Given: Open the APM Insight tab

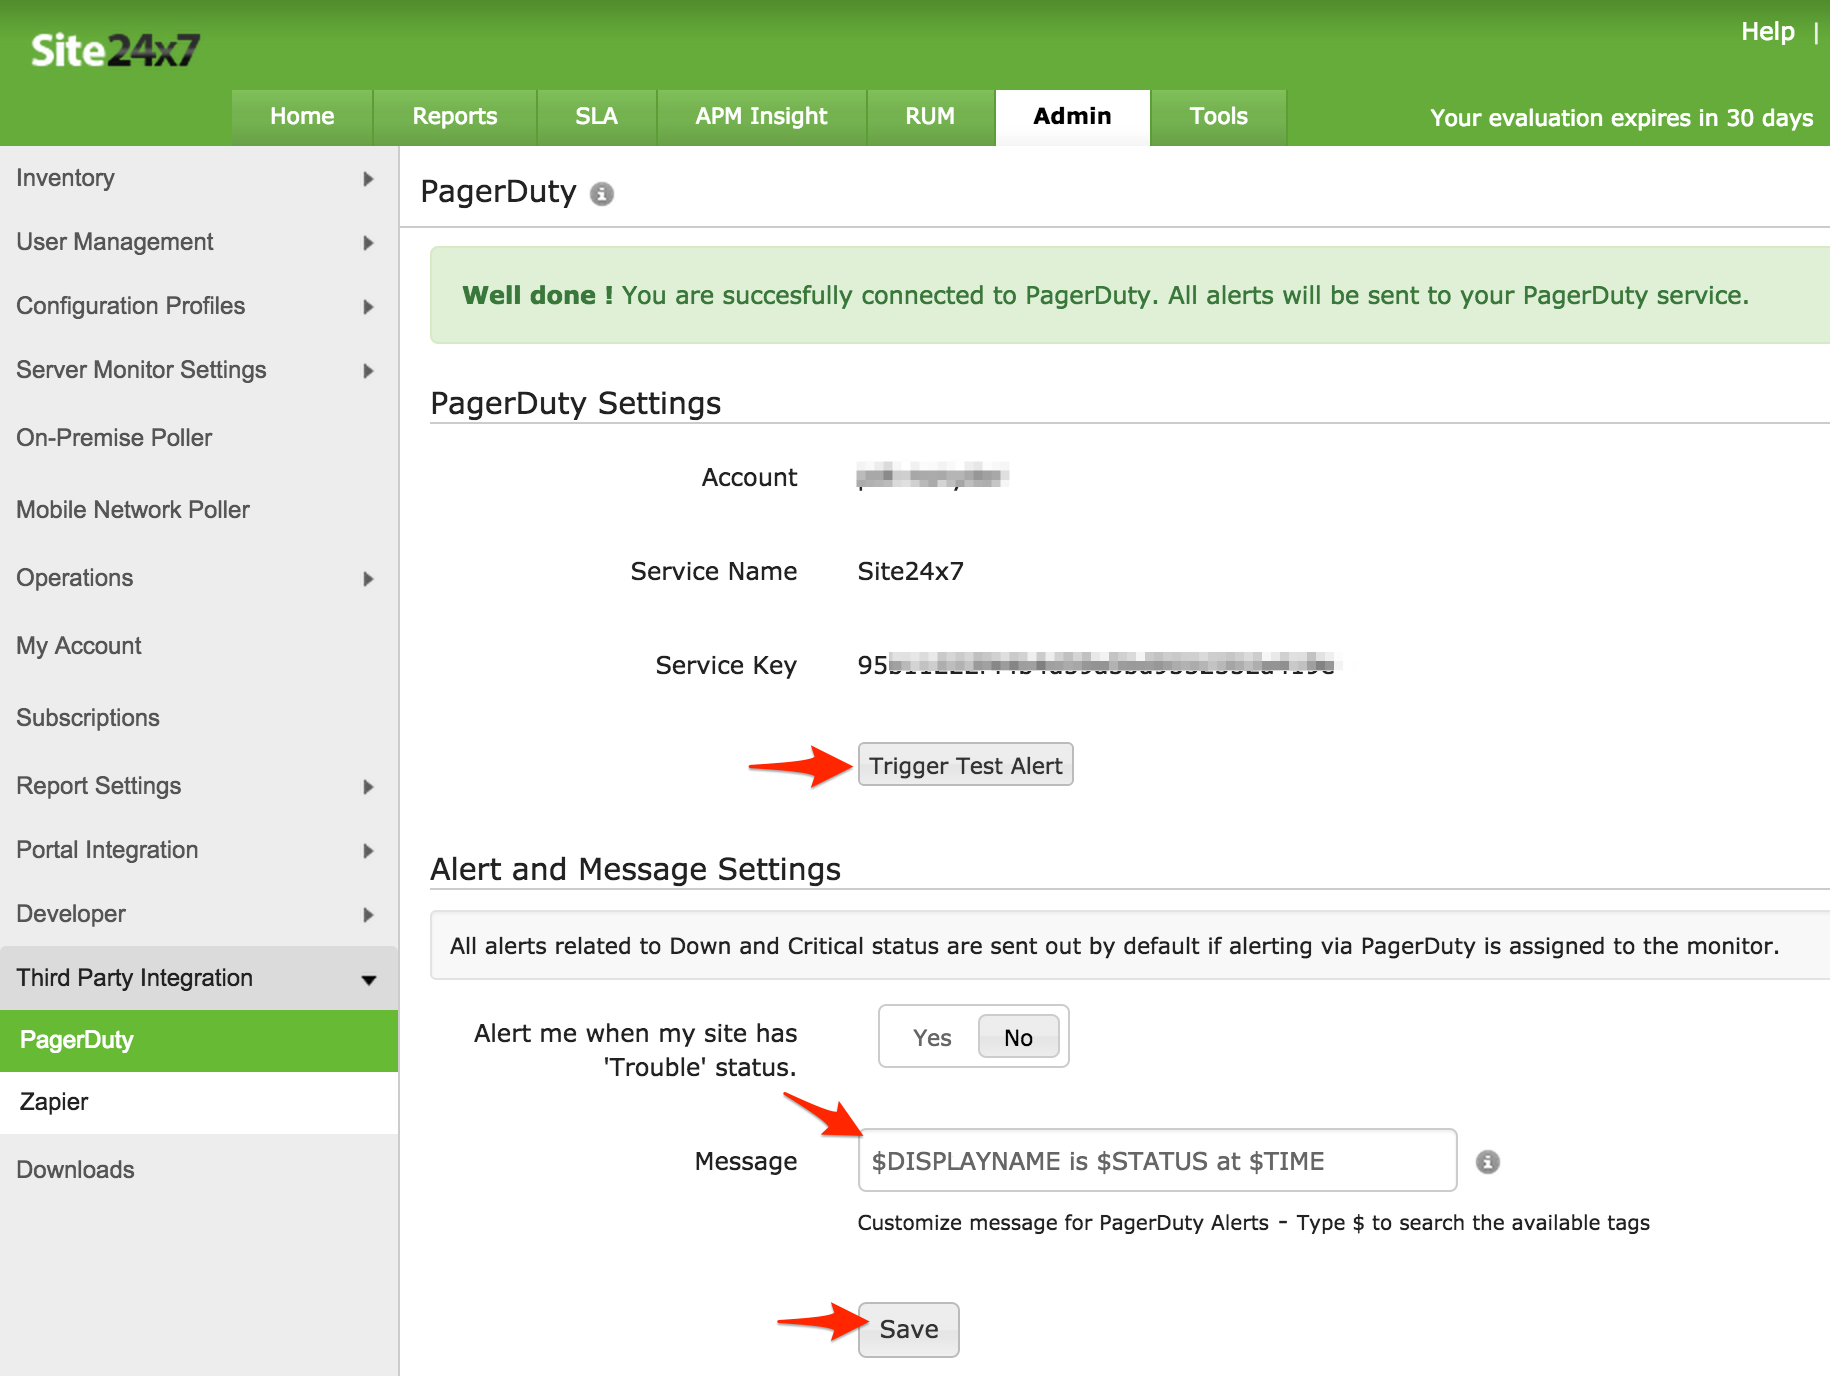Looking at the screenshot, I should 760,117.
